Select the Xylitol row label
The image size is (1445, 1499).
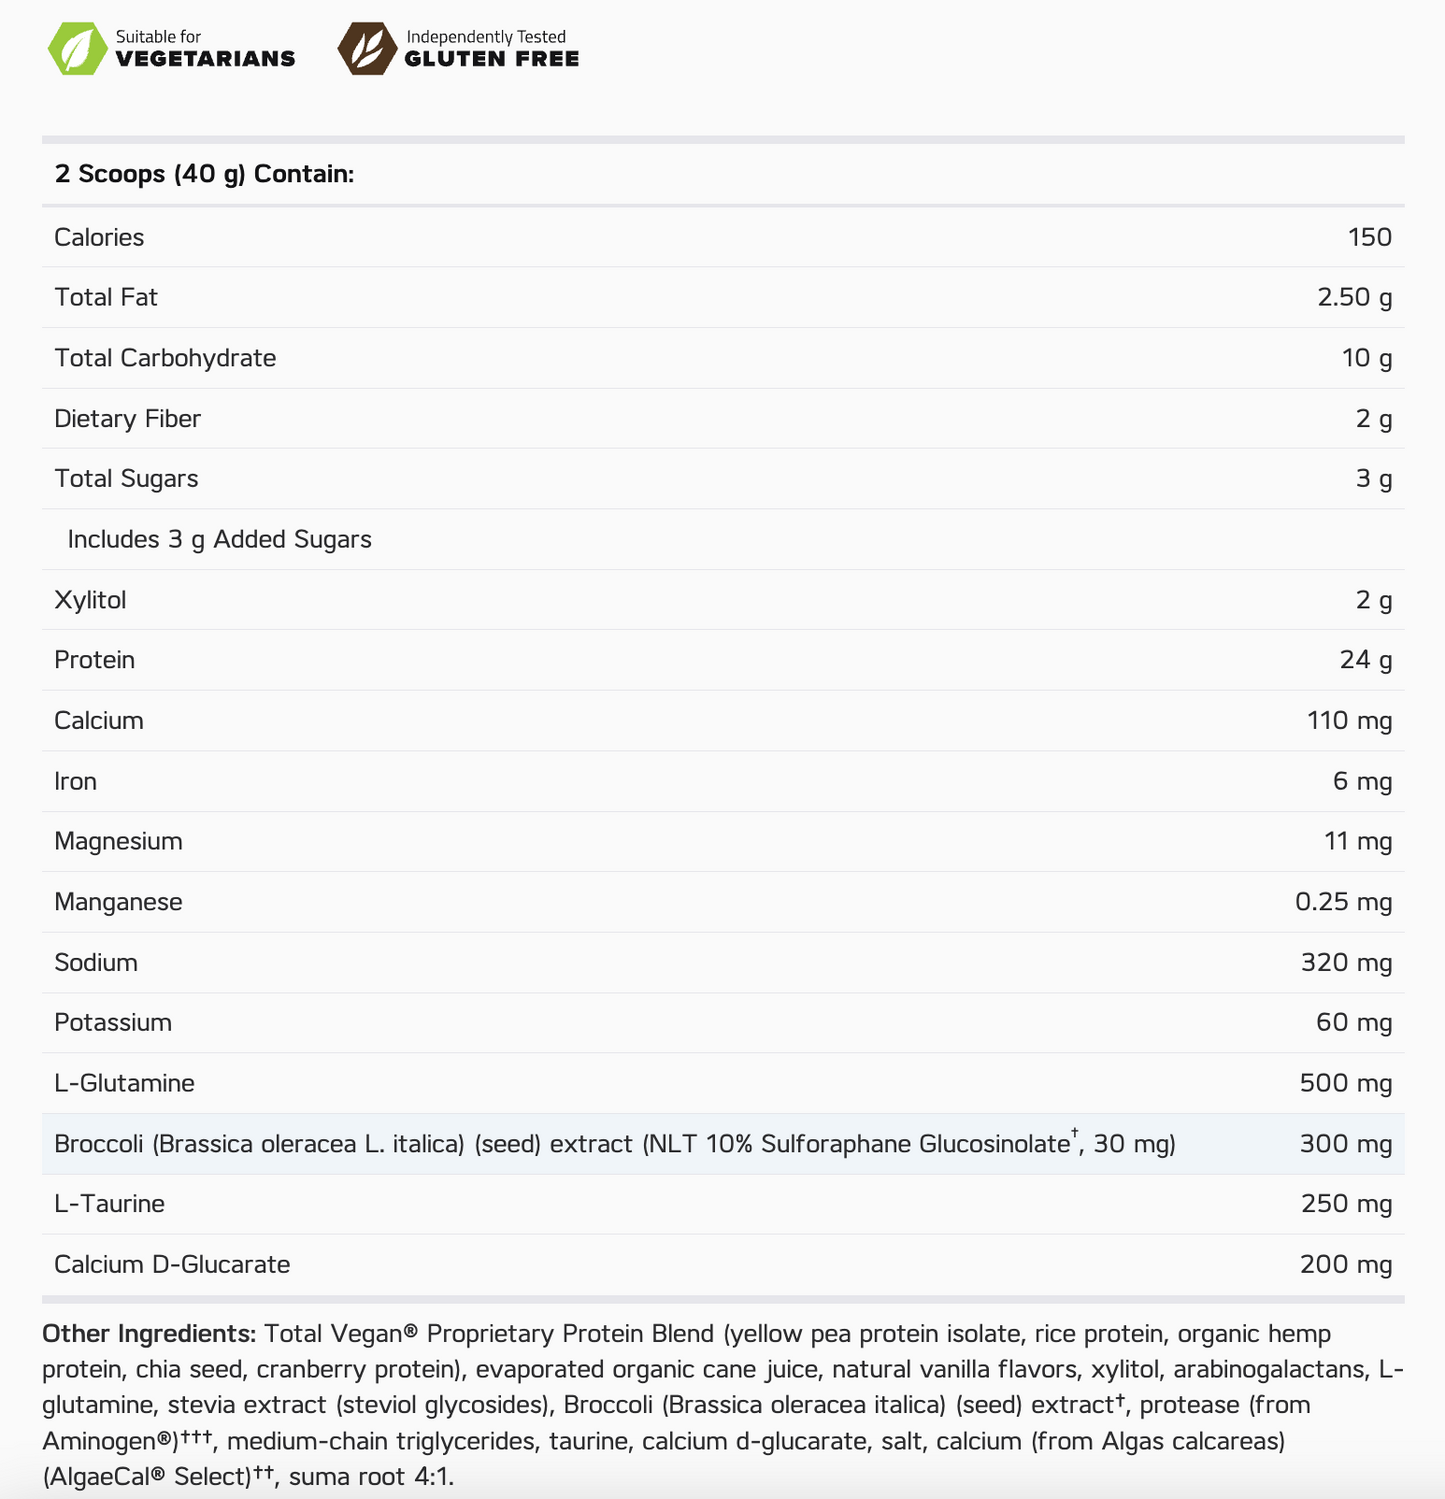pos(90,600)
